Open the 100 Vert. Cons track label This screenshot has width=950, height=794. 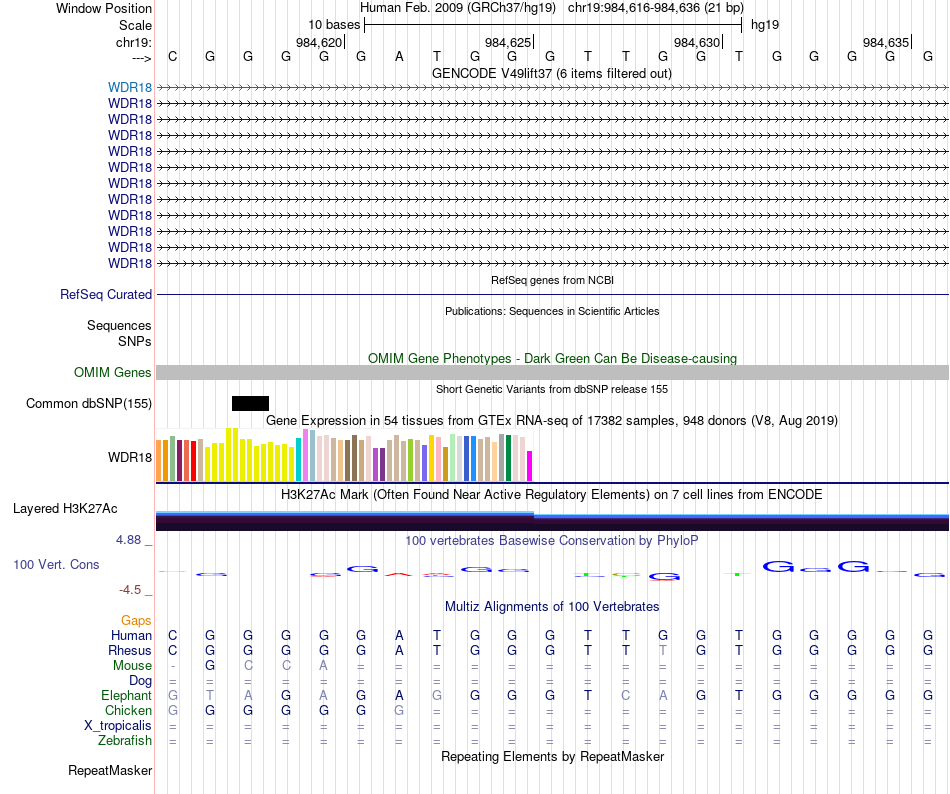pyautogui.click(x=56, y=564)
